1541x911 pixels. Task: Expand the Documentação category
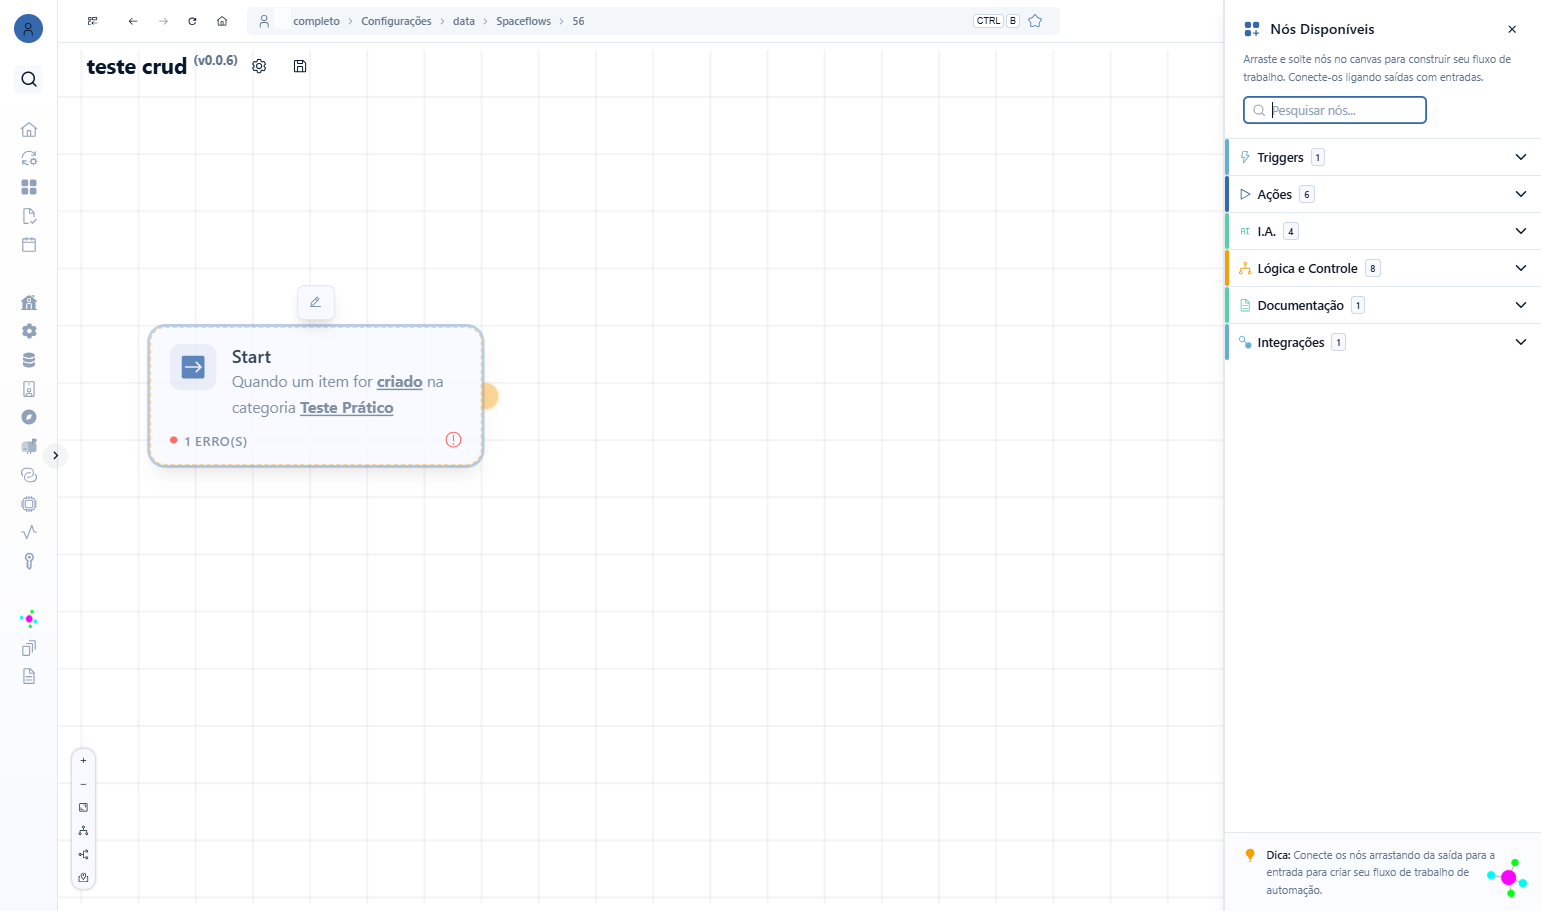point(1384,305)
